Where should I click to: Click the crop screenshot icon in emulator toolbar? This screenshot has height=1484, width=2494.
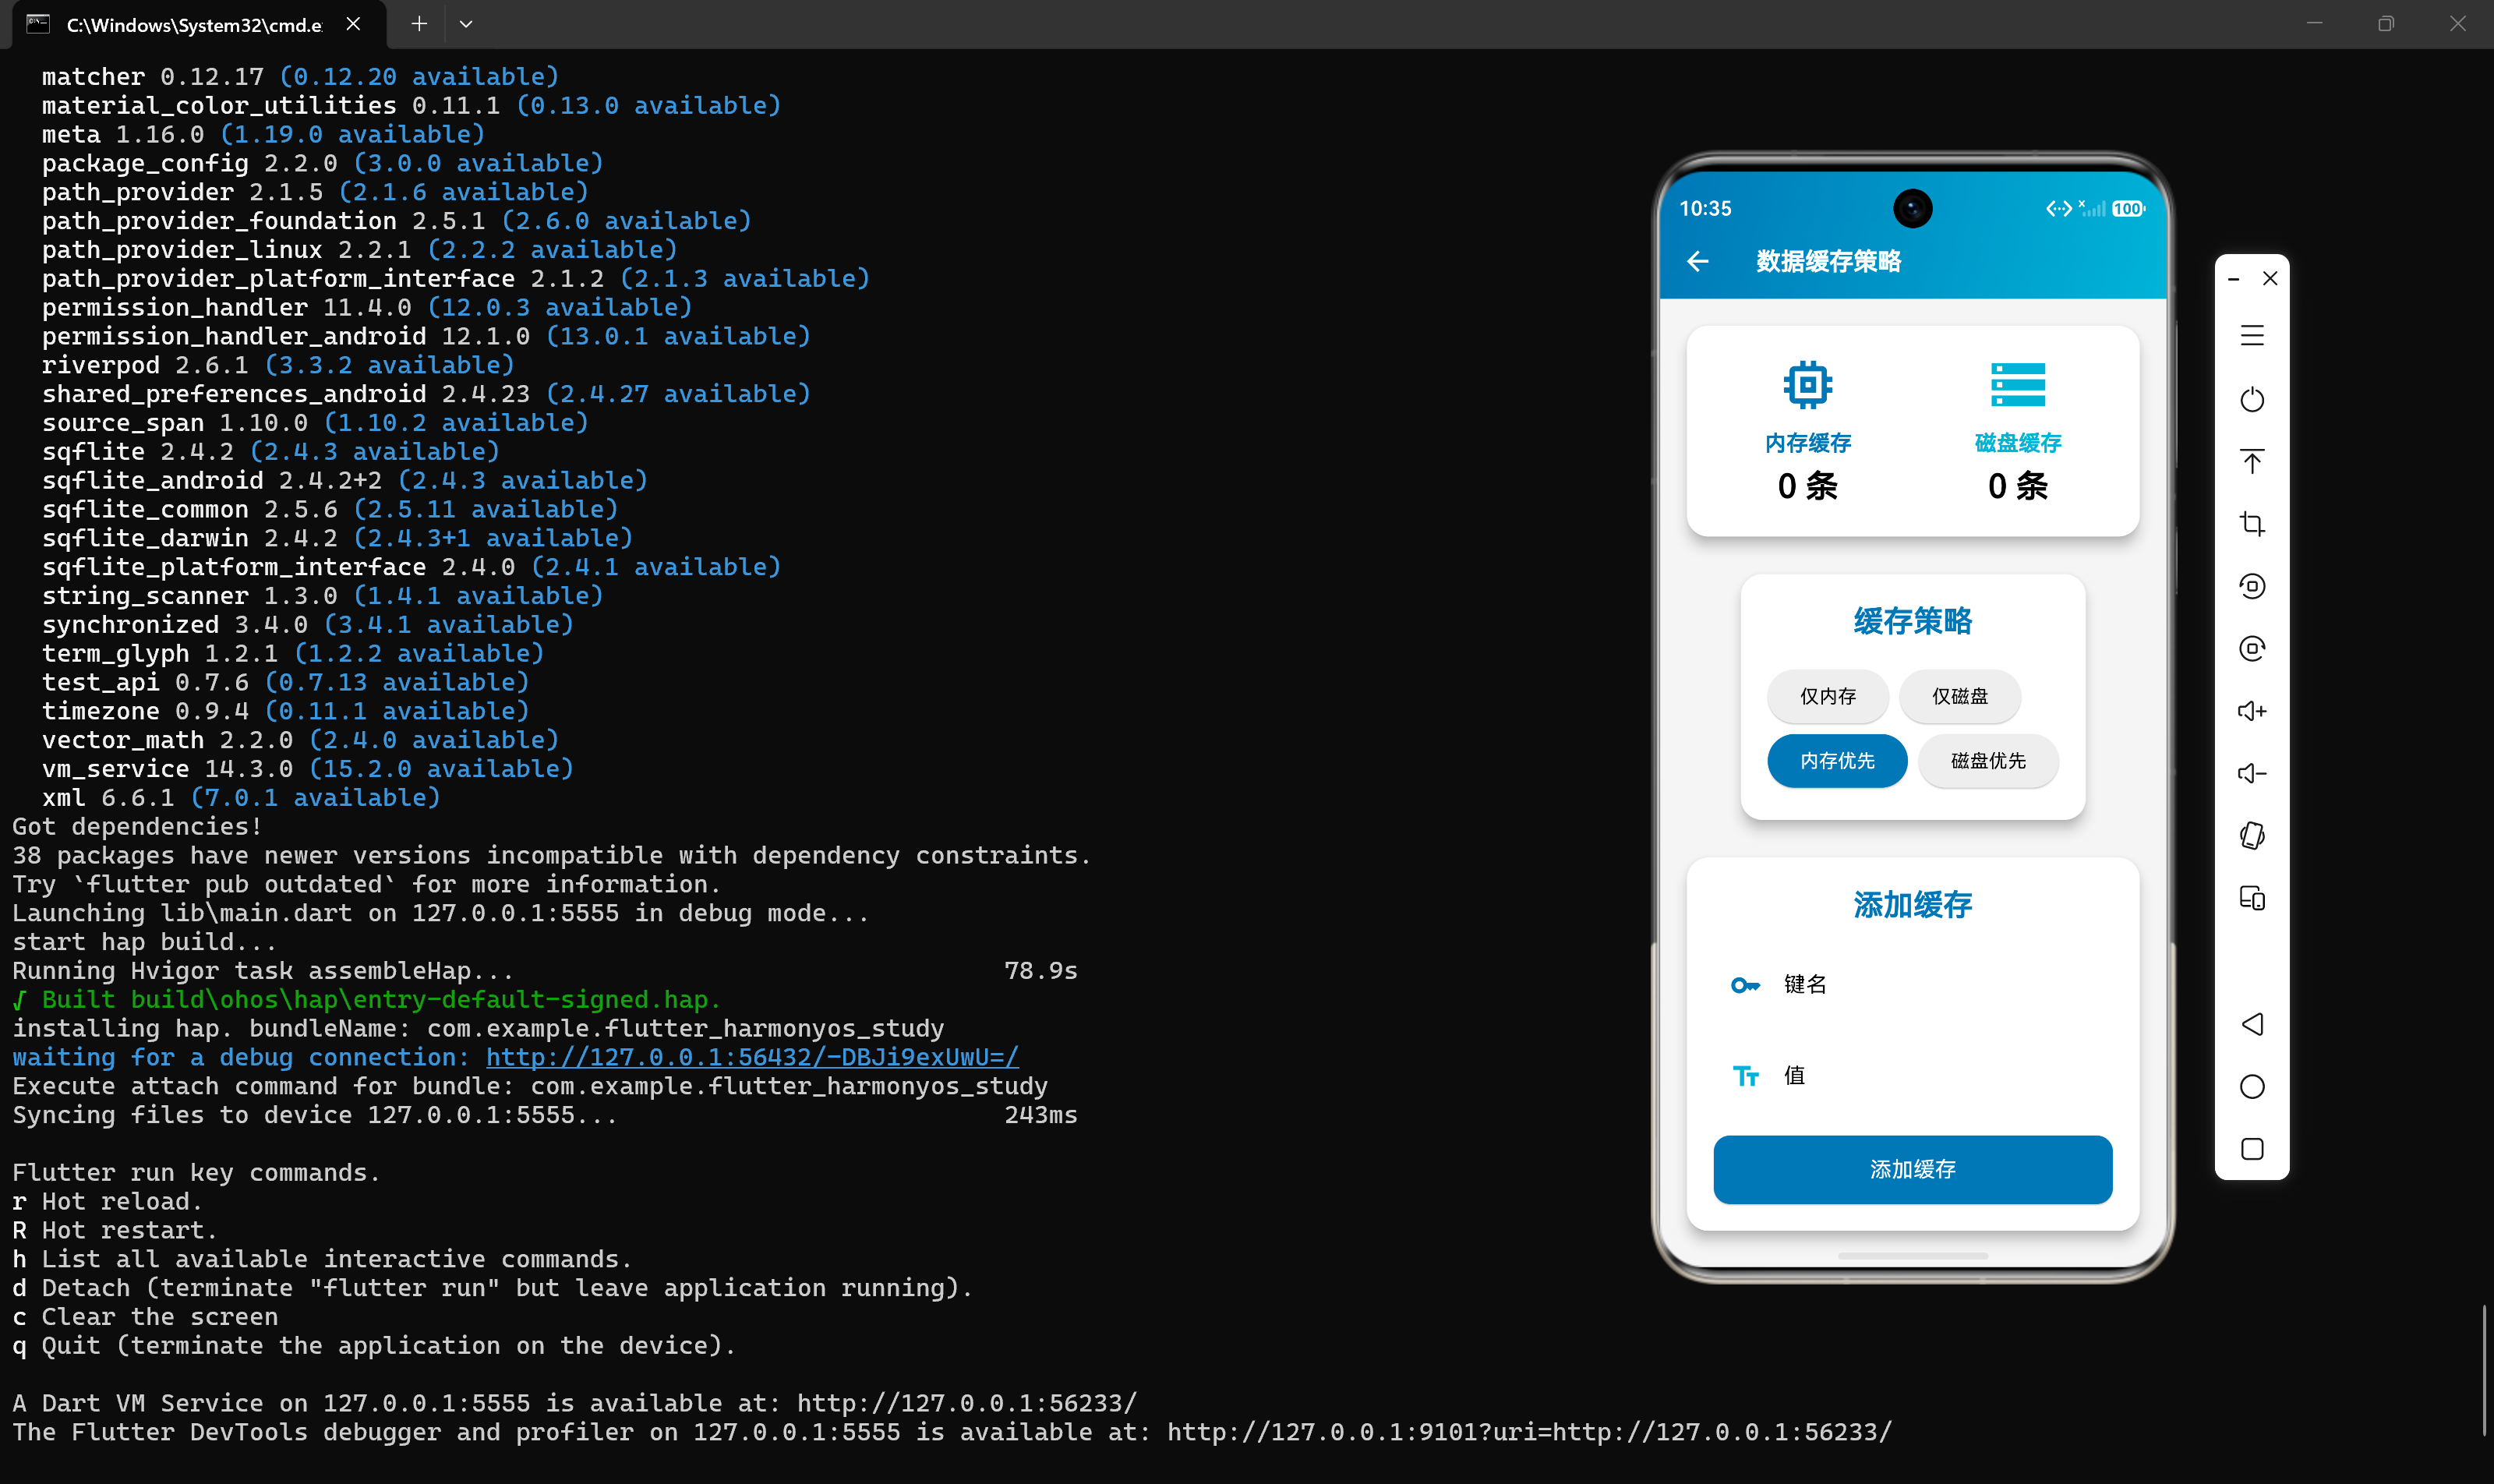pyautogui.click(x=2252, y=524)
